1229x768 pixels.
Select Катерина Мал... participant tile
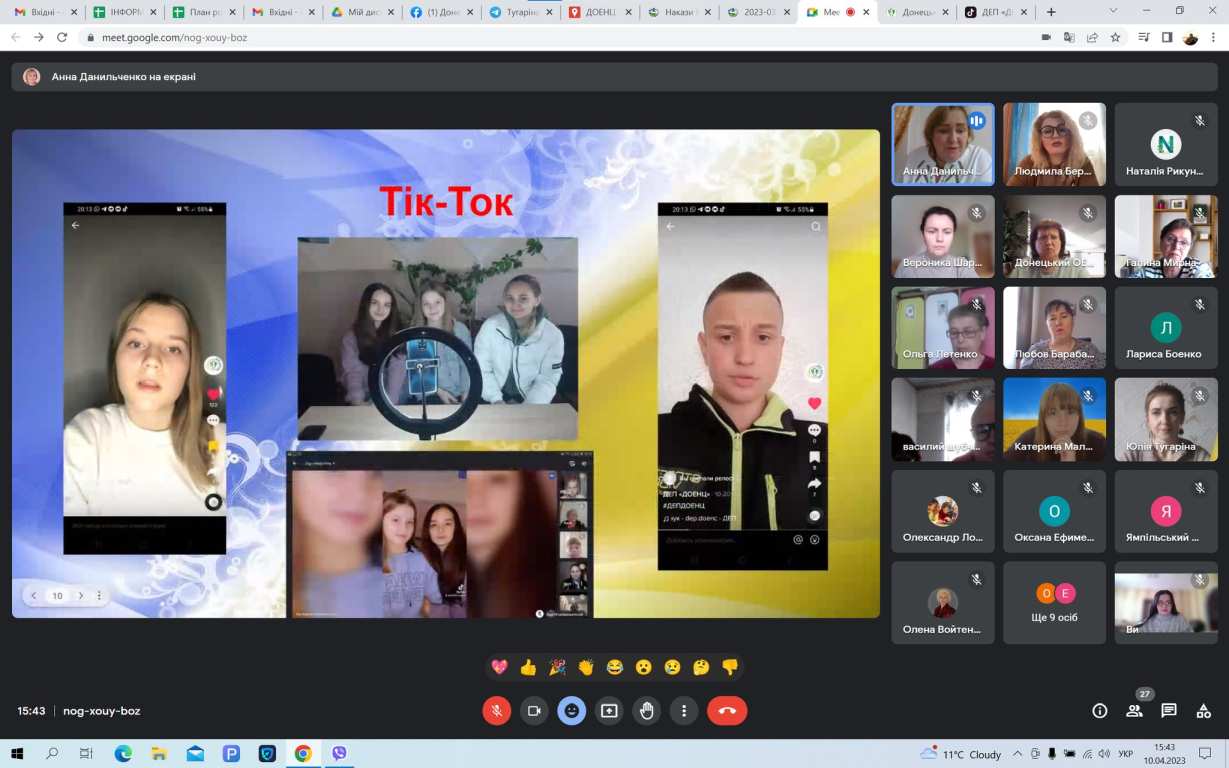1054,420
